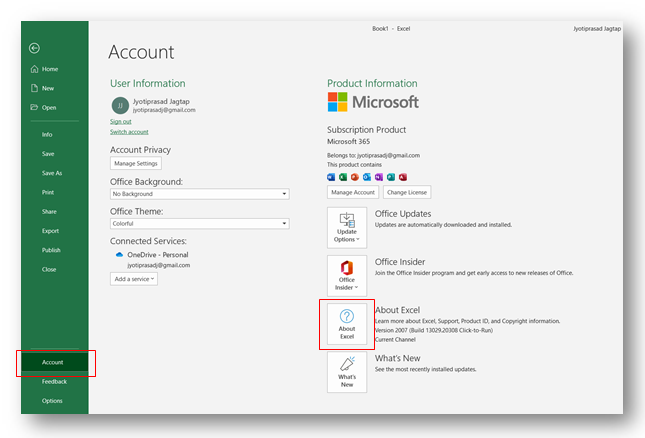Click the Version 2007 build text
This screenshot has height=438, width=645.
[434, 330]
